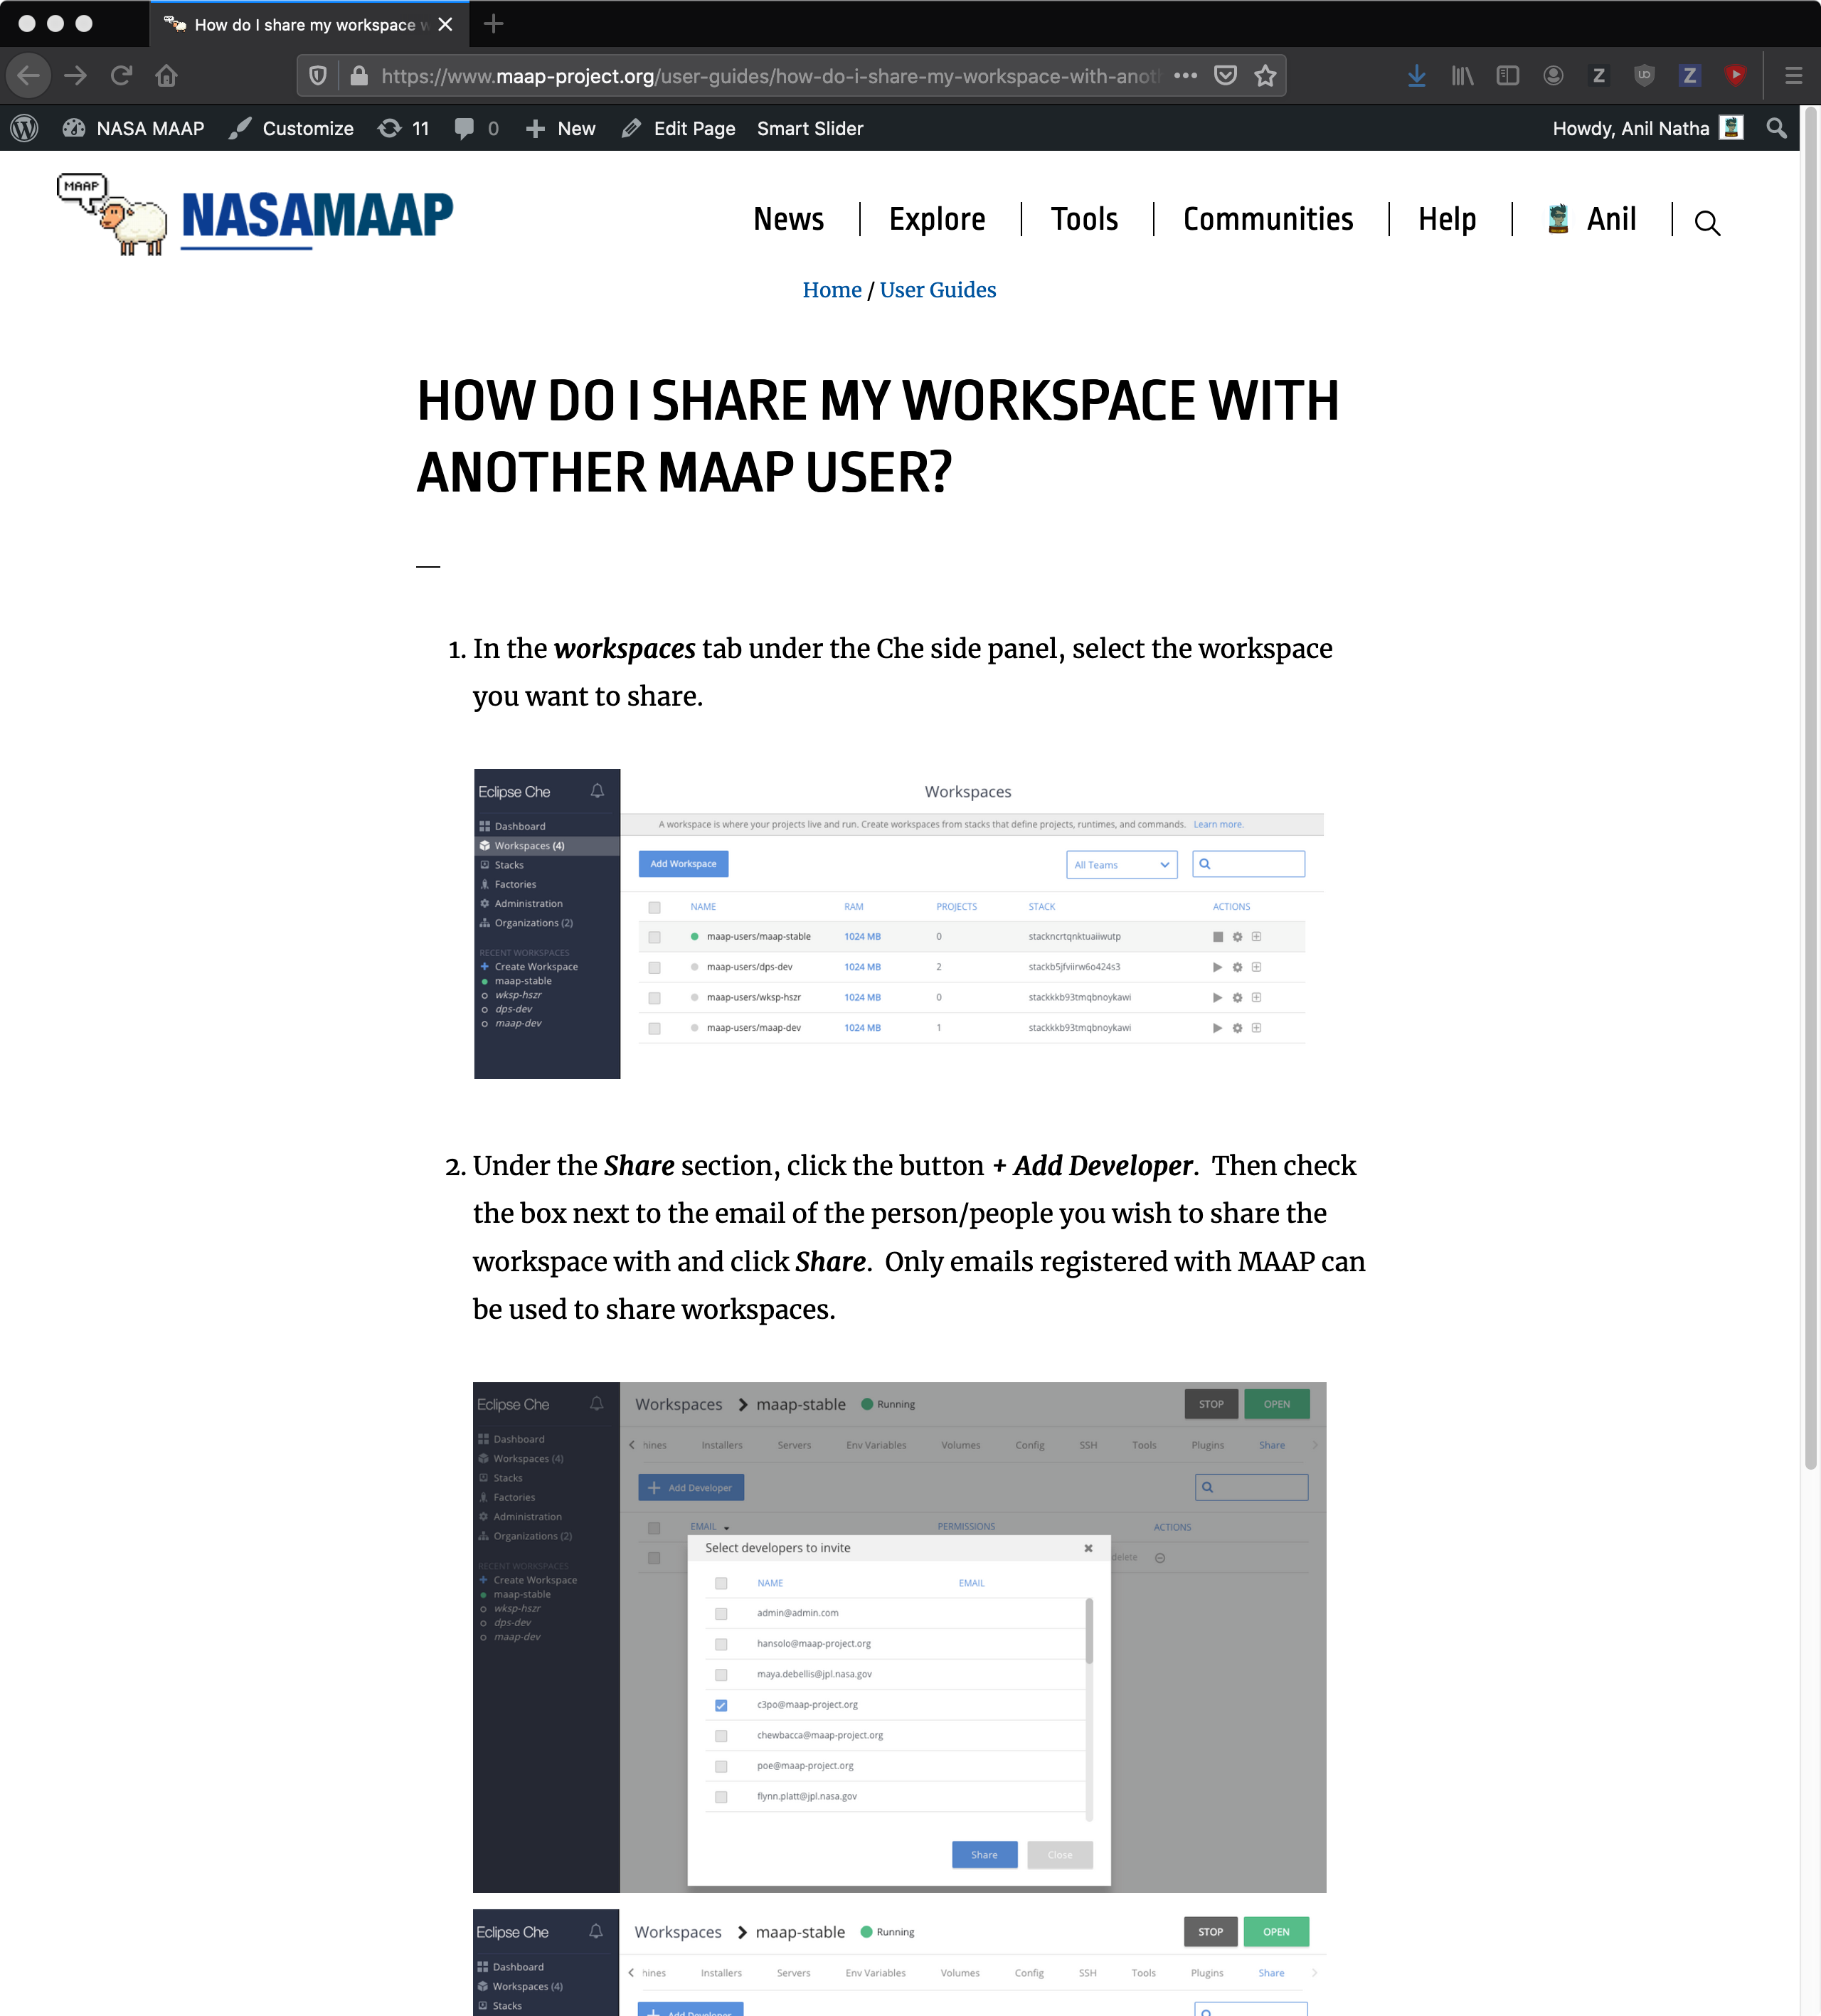Open the MAAP site search magnifier icon
Screen dimensions: 1821x2016
[1707, 222]
